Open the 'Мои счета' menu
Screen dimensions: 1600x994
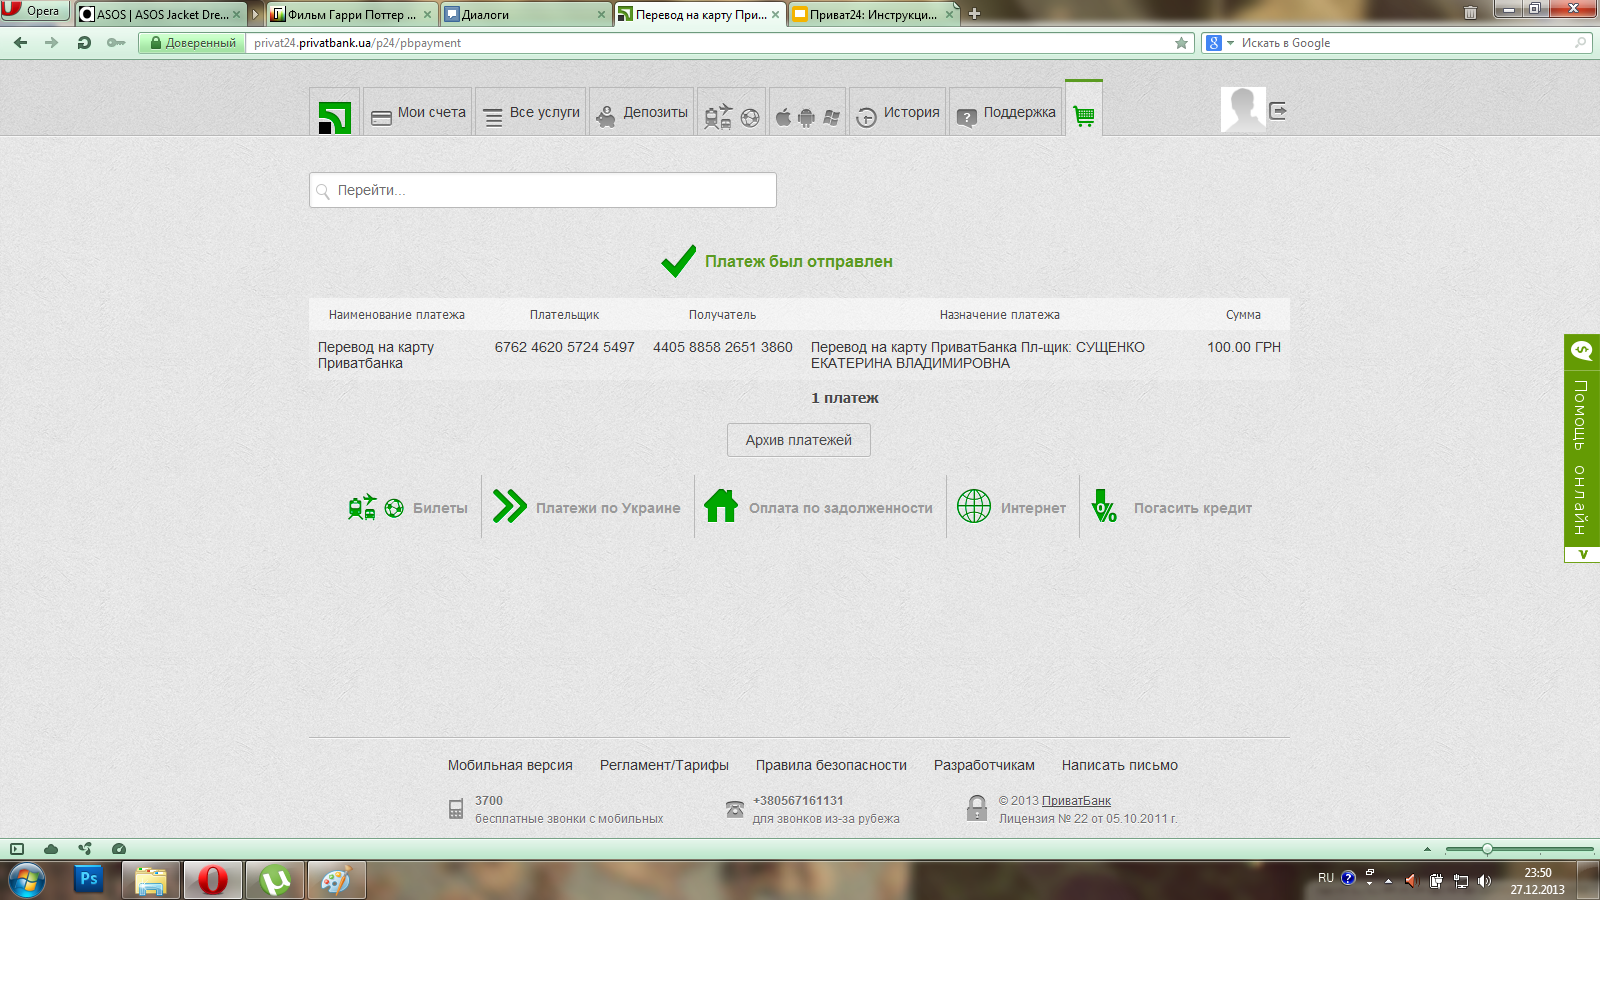pyautogui.click(x=418, y=112)
